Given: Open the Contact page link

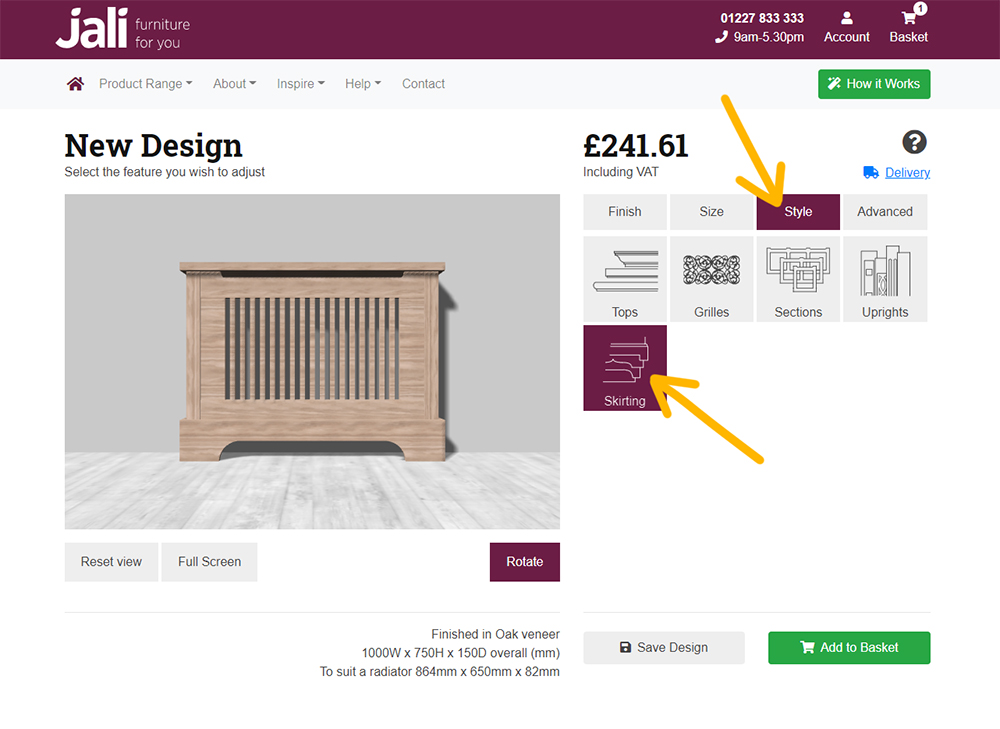Looking at the screenshot, I should pos(423,84).
